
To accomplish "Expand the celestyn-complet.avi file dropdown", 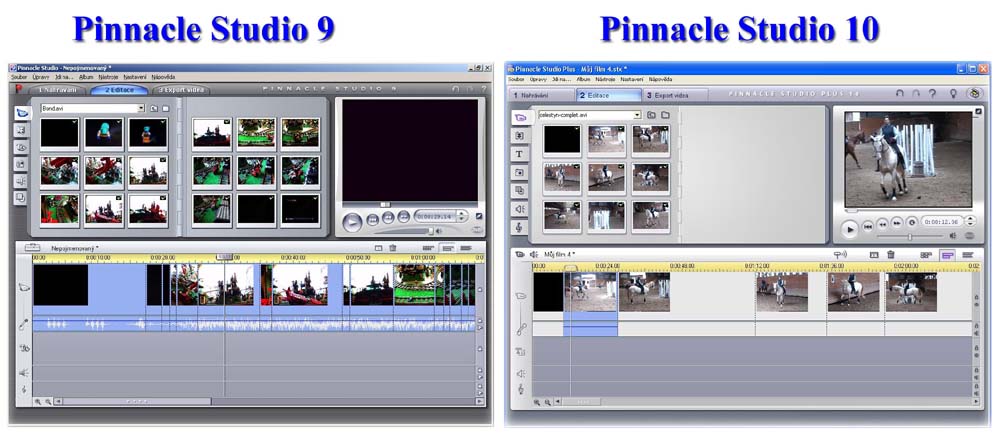I will pyautogui.click(x=636, y=115).
